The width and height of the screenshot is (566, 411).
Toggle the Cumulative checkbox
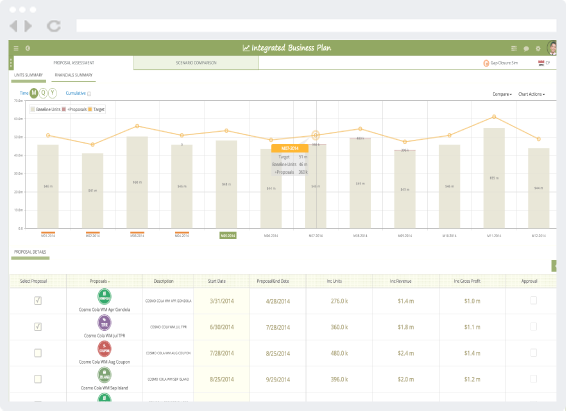tap(89, 93)
